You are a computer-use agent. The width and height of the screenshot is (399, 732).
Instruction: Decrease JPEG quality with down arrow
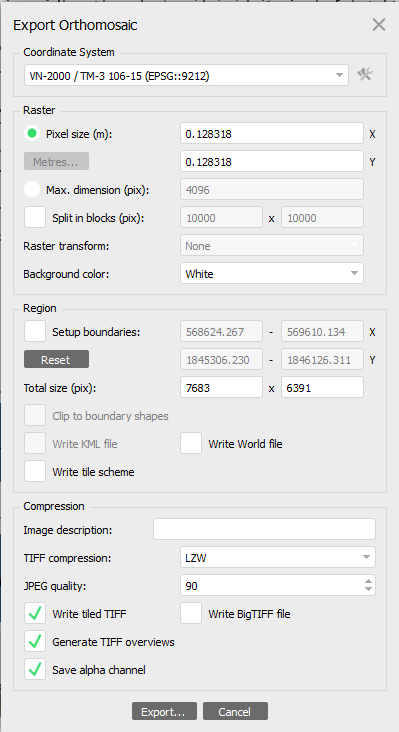click(369, 590)
